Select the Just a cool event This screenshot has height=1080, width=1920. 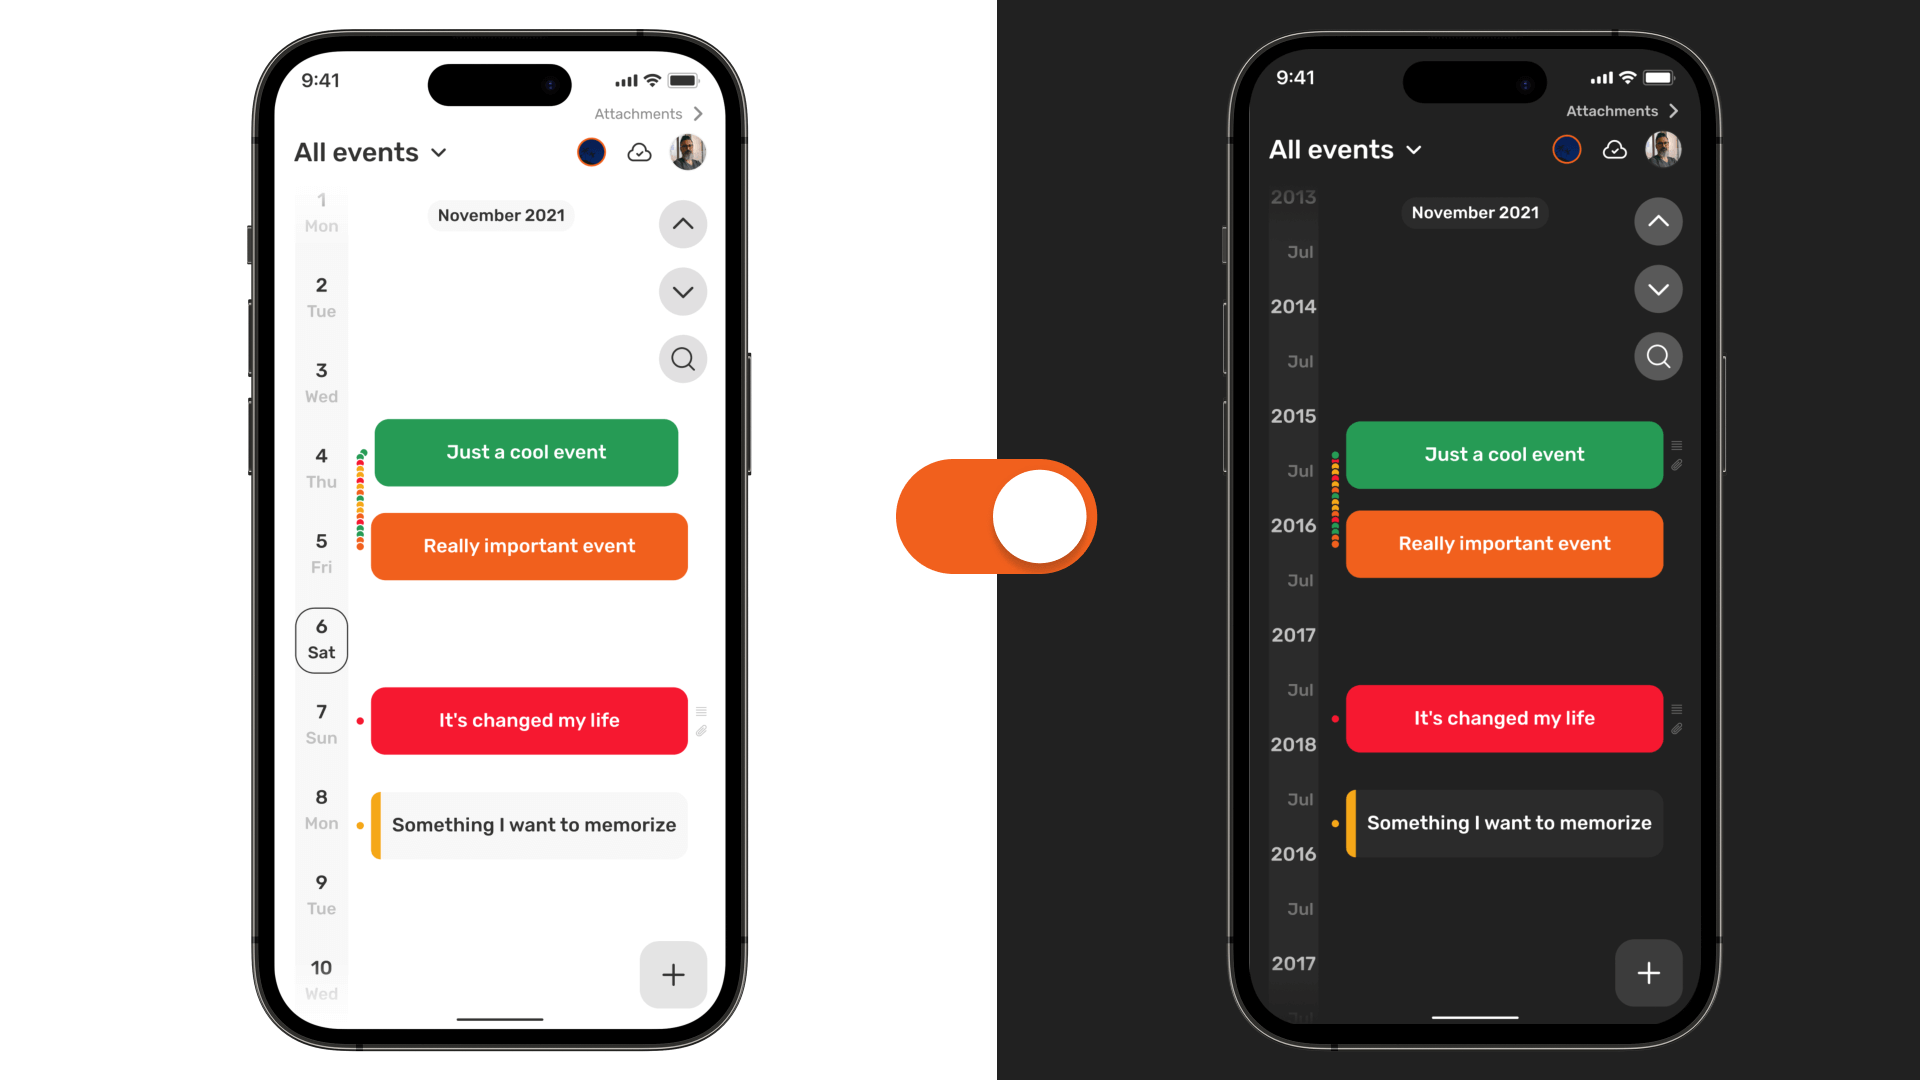526,452
